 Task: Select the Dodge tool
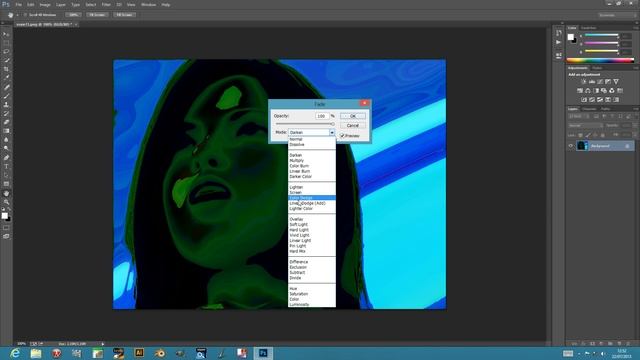point(6,148)
